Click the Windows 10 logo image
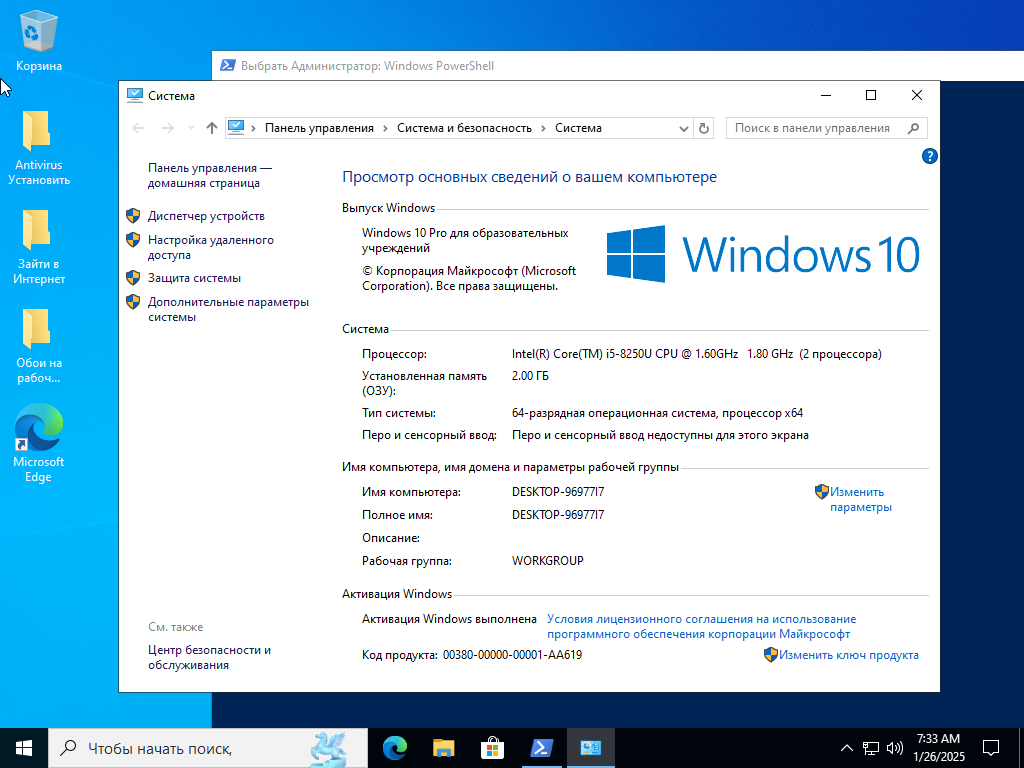1024x768 pixels. click(x=763, y=253)
